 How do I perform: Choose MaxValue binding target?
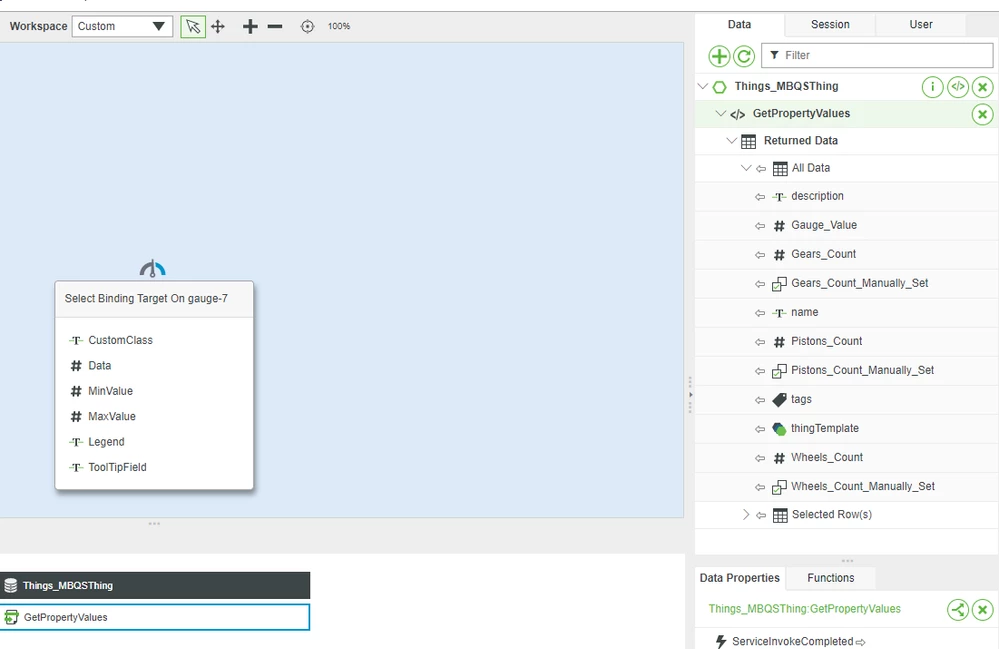pyautogui.click(x=111, y=417)
